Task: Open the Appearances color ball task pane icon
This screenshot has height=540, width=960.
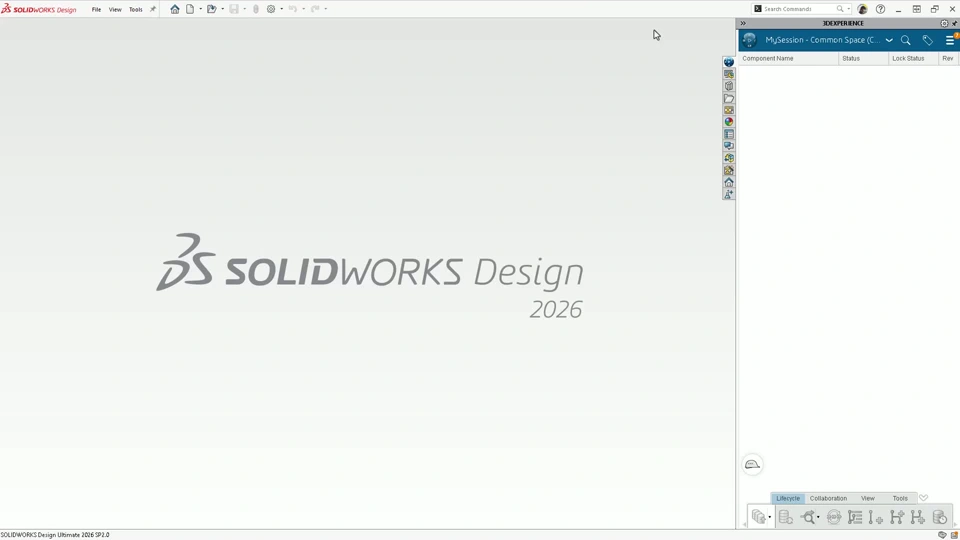Action: click(x=729, y=122)
